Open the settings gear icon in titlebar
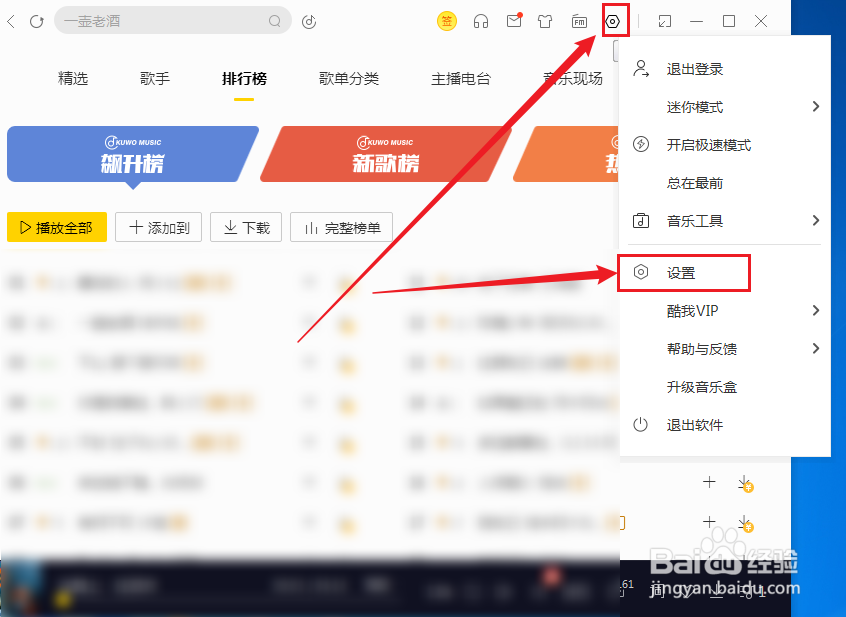The width and height of the screenshot is (846, 617). tap(614, 20)
